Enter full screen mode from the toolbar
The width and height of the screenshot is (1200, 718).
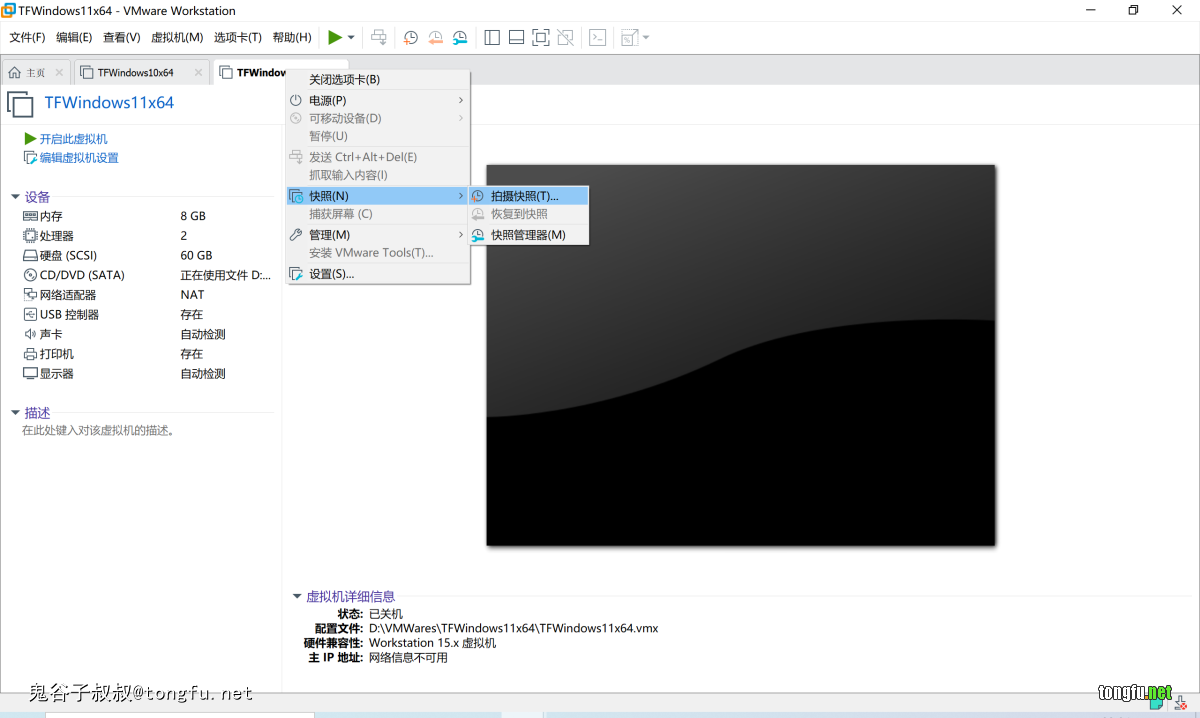[541, 38]
